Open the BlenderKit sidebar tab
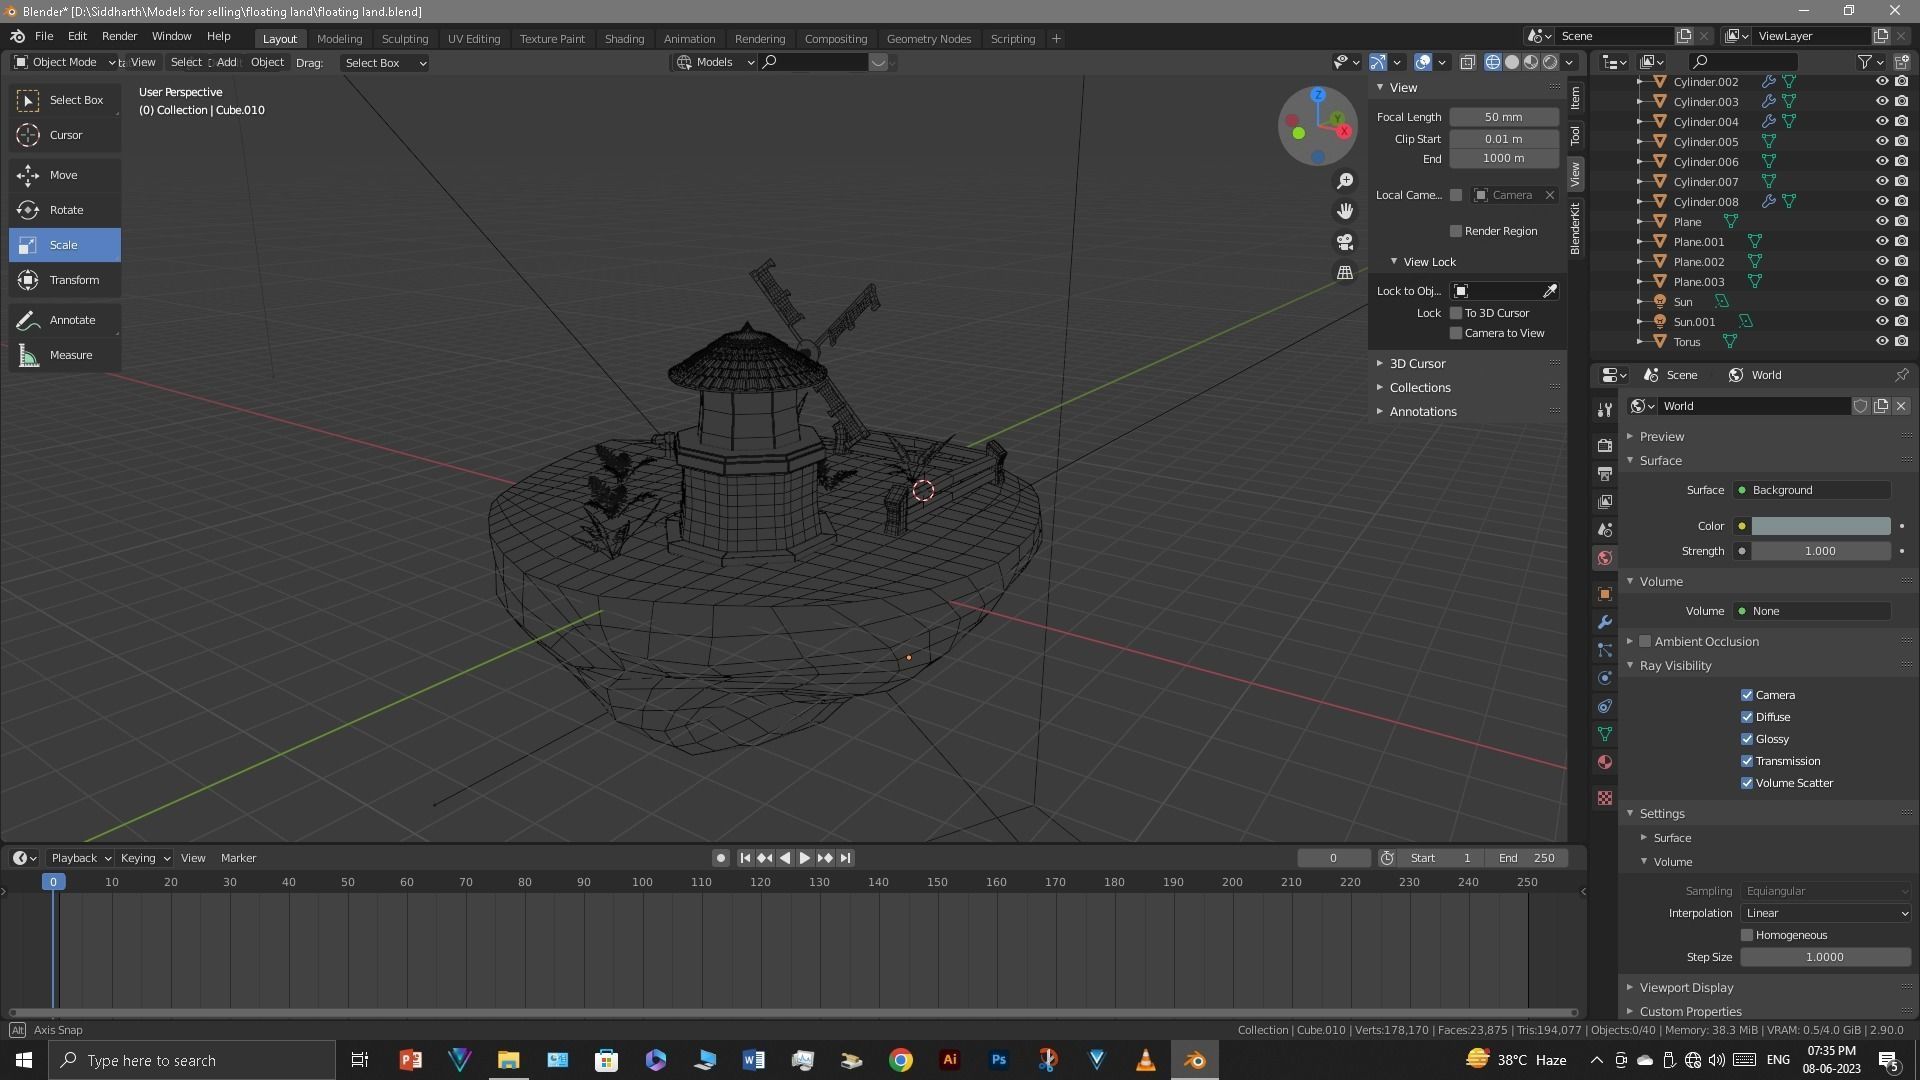 pyautogui.click(x=1575, y=228)
